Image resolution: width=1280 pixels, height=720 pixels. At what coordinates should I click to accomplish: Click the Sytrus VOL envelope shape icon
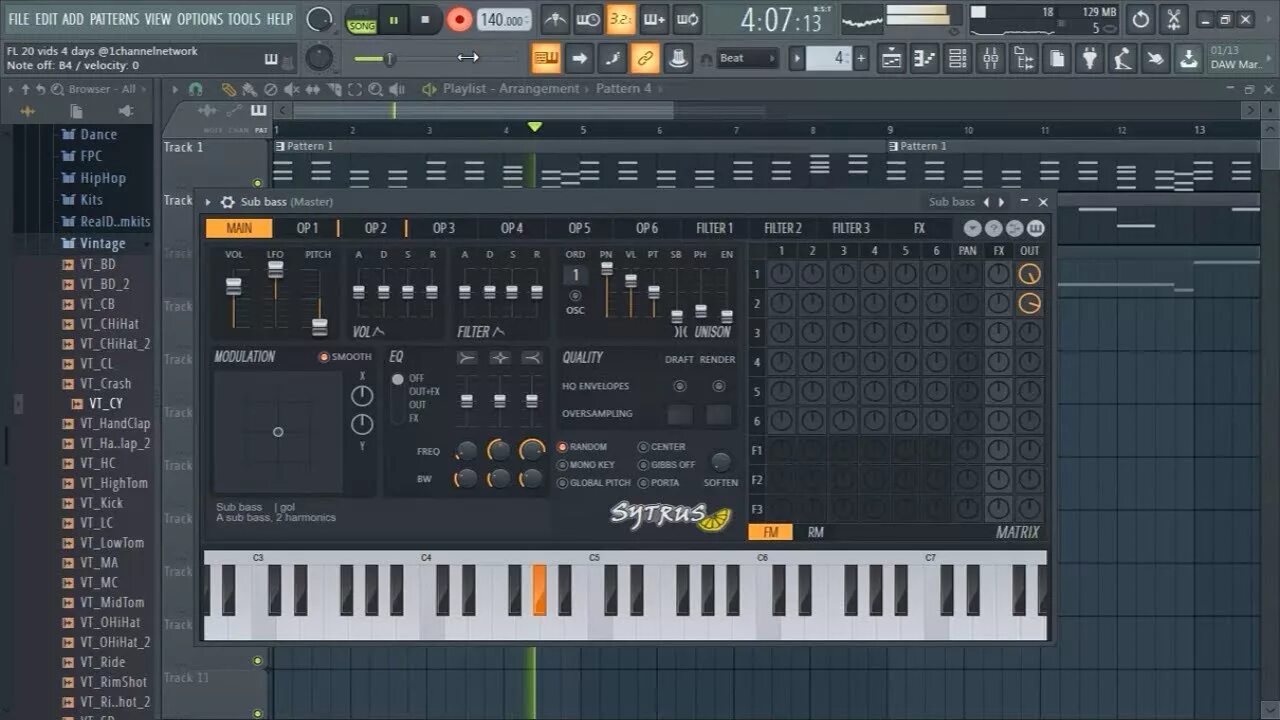click(378, 331)
